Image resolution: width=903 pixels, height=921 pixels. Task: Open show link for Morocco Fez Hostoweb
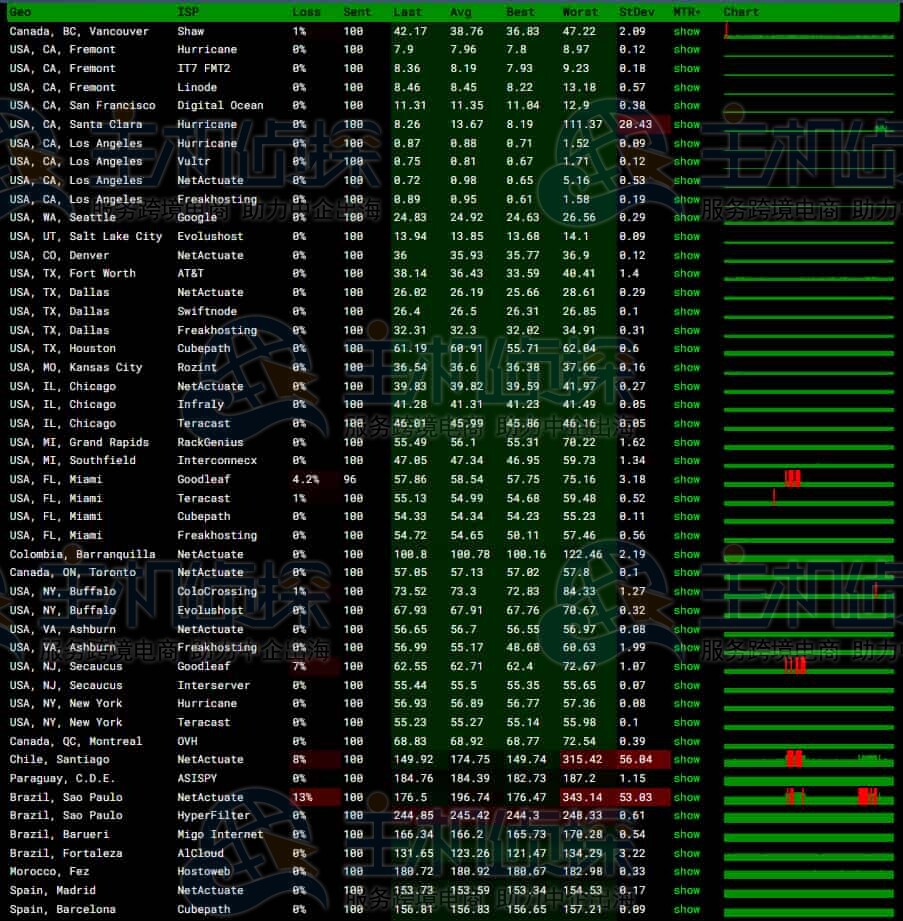(x=687, y=872)
